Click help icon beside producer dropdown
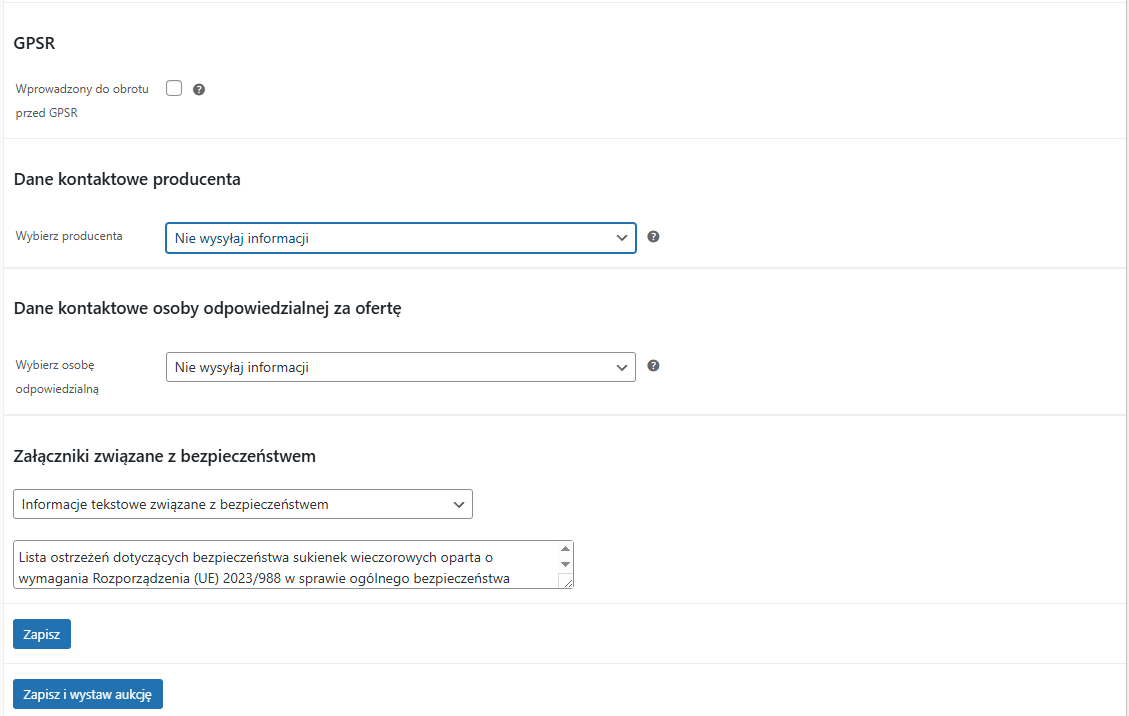The height and width of the screenshot is (716, 1129). click(653, 237)
